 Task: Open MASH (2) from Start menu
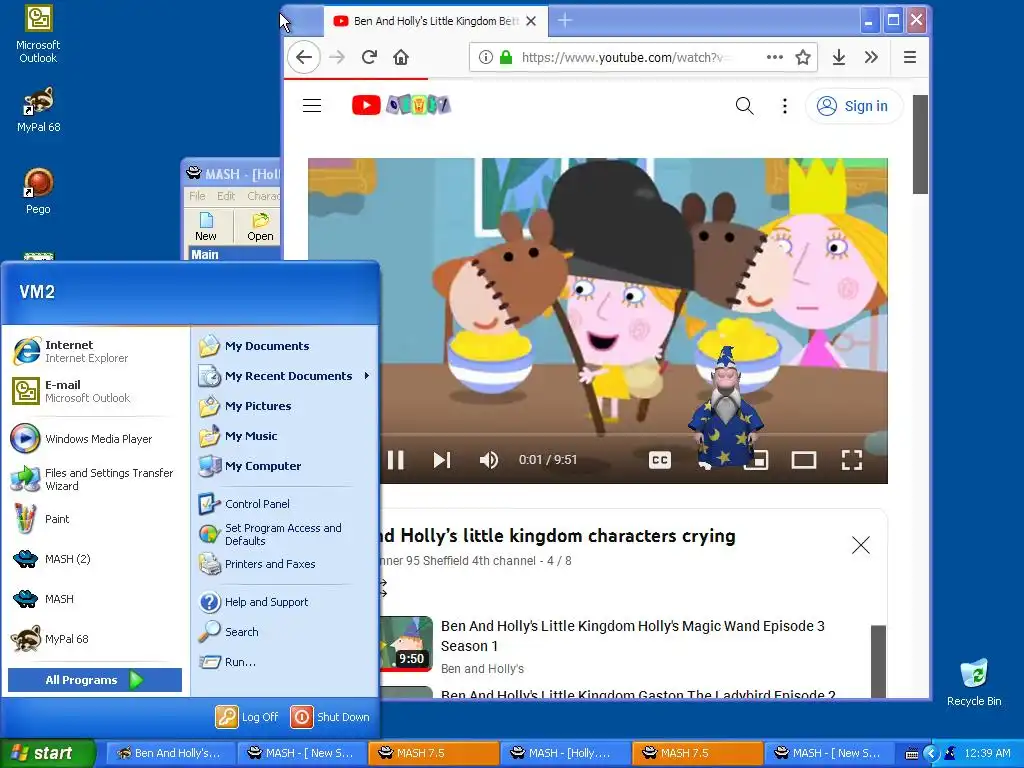97,559
